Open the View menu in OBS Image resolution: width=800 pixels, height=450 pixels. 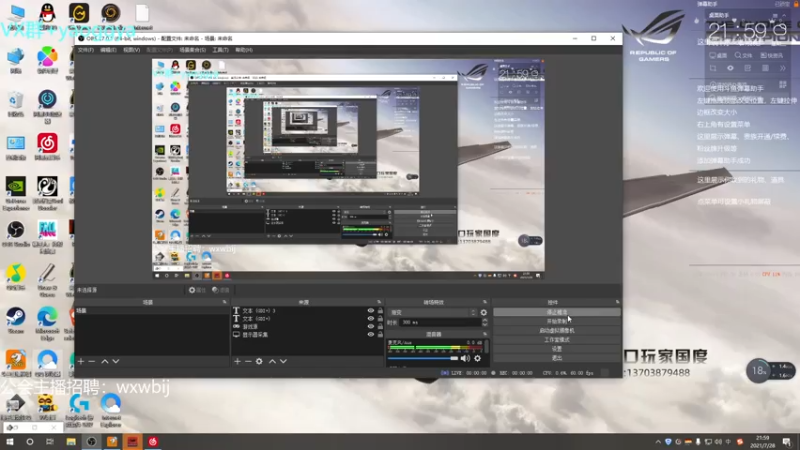click(132, 50)
